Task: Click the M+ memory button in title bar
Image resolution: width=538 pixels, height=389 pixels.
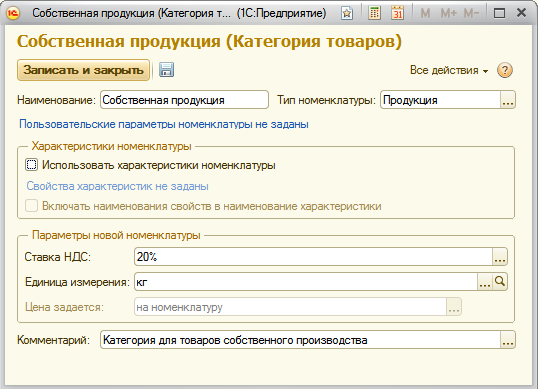Action: pyautogui.click(x=448, y=13)
